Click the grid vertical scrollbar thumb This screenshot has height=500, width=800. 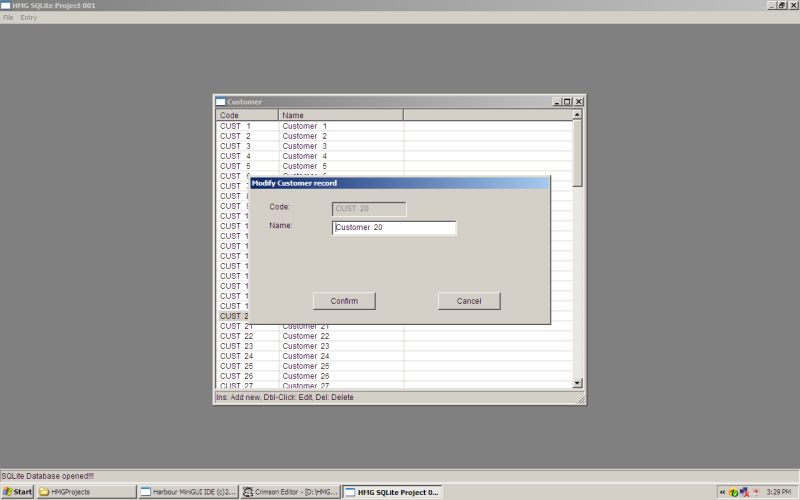tap(577, 153)
